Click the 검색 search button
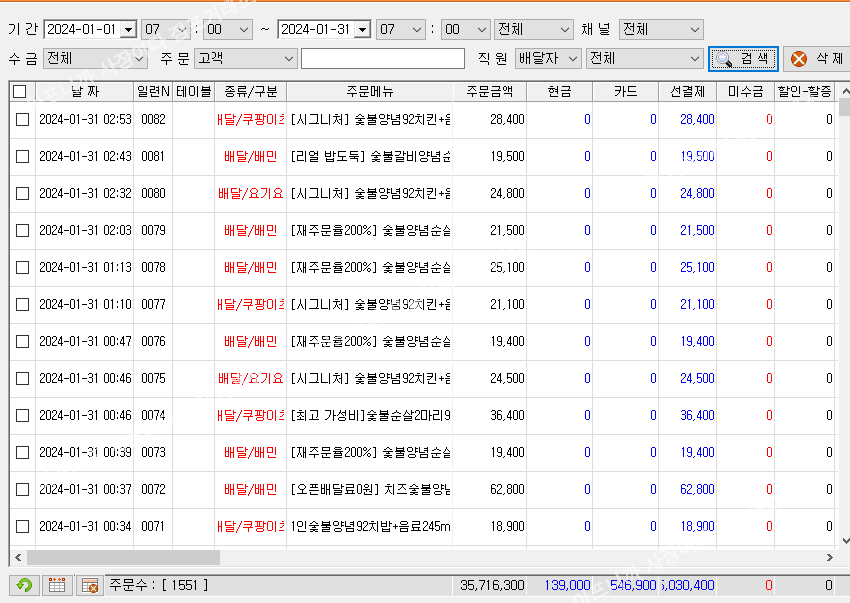The height and width of the screenshot is (603, 850). (743, 59)
